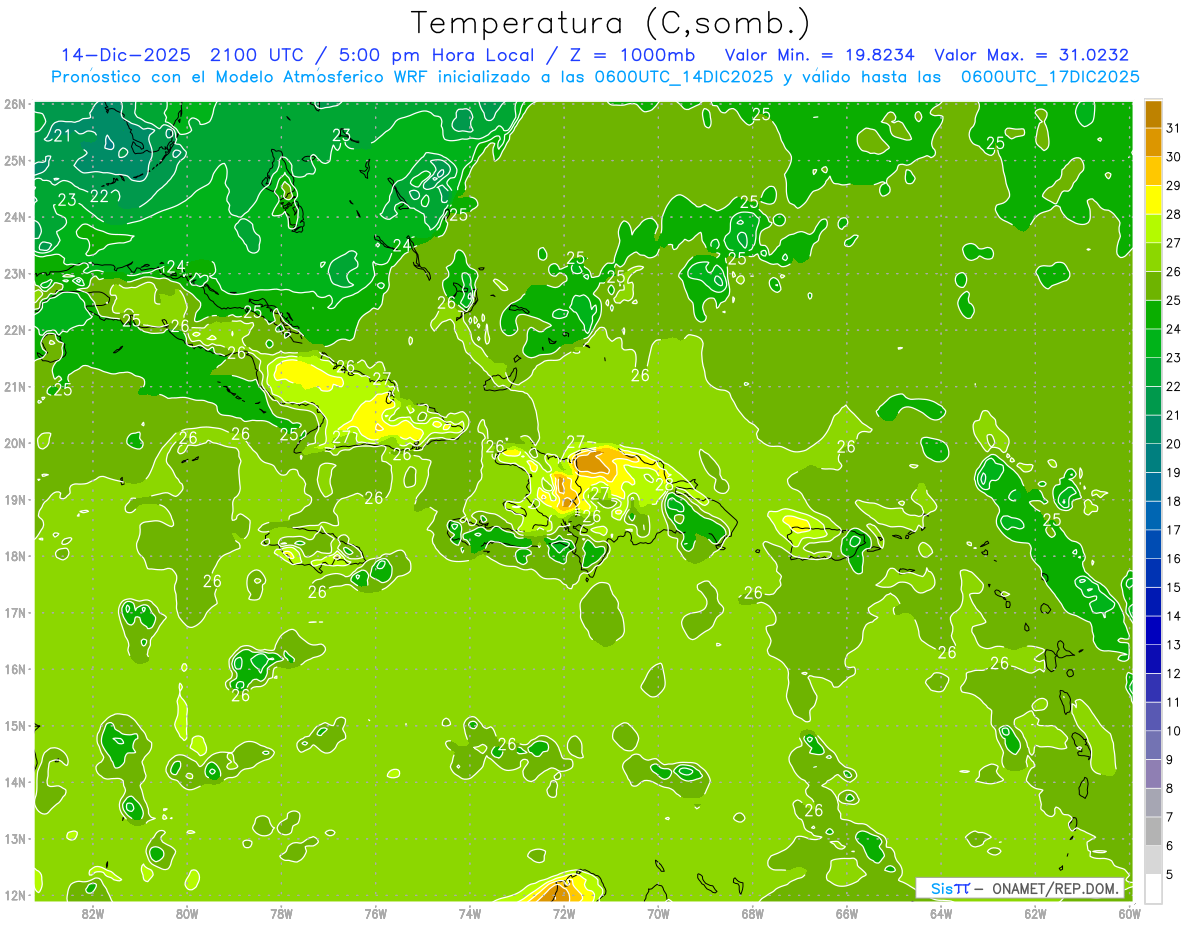1200x927 pixels.
Task: Click the purple legend swatch between 9 and 10
Action: coord(1153,745)
